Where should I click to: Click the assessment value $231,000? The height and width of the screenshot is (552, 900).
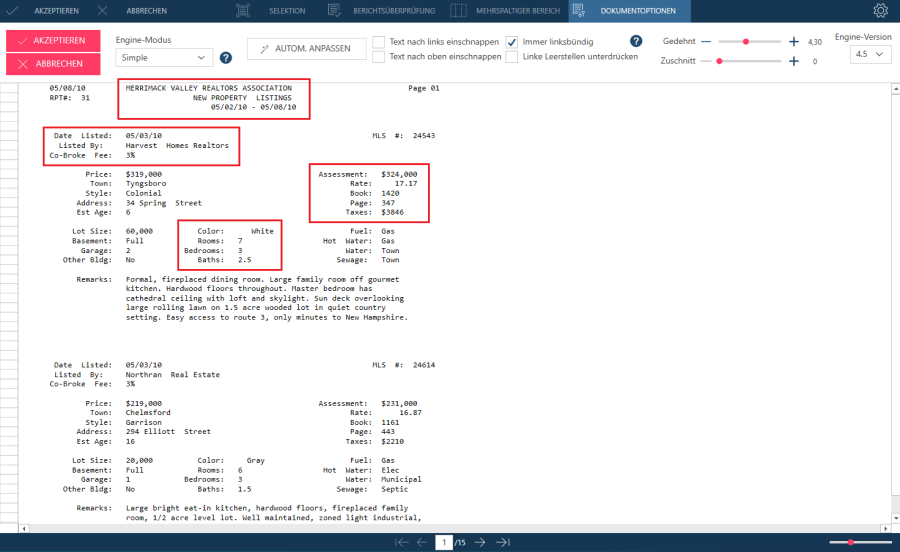[x=399, y=403]
